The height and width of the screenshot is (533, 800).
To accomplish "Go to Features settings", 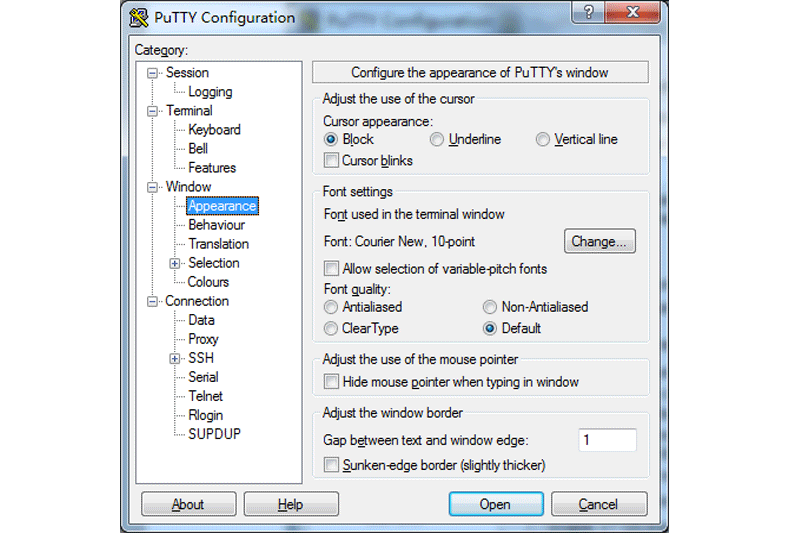I will pyautogui.click(x=212, y=168).
